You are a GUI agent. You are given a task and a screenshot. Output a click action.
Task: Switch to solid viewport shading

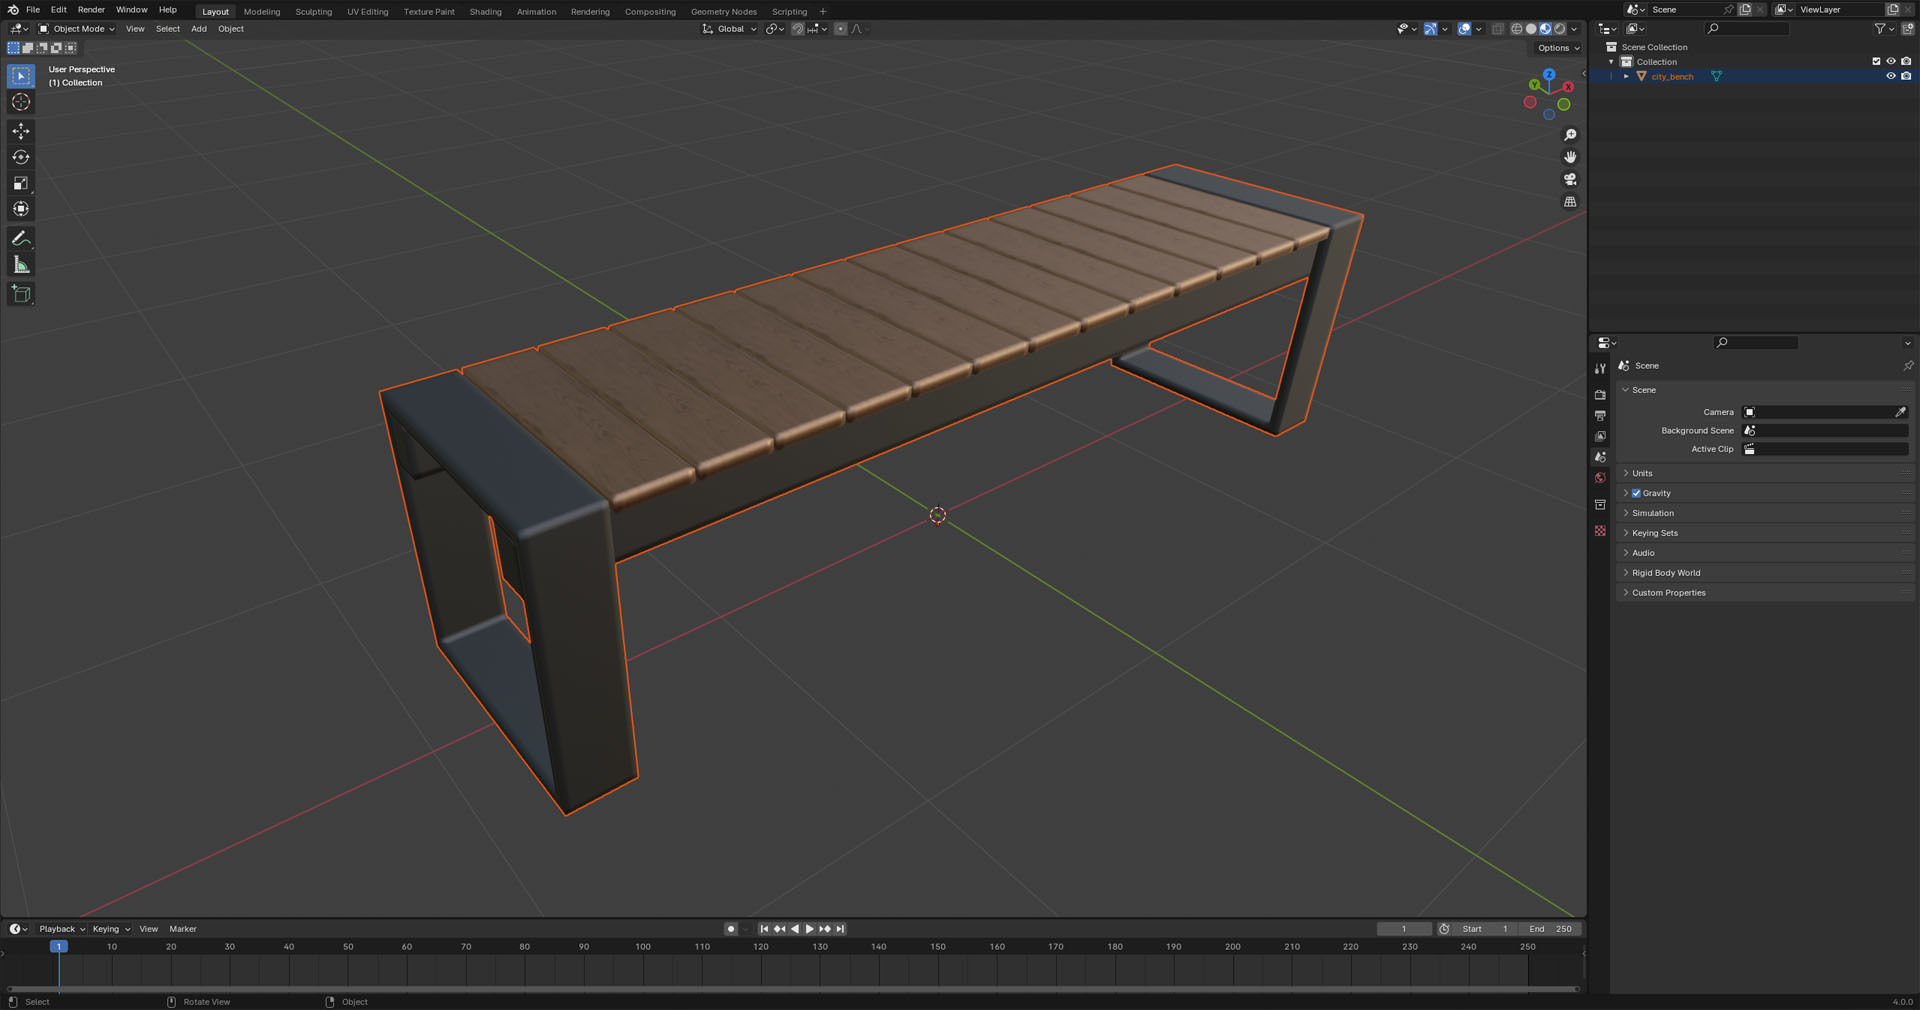[x=1531, y=29]
